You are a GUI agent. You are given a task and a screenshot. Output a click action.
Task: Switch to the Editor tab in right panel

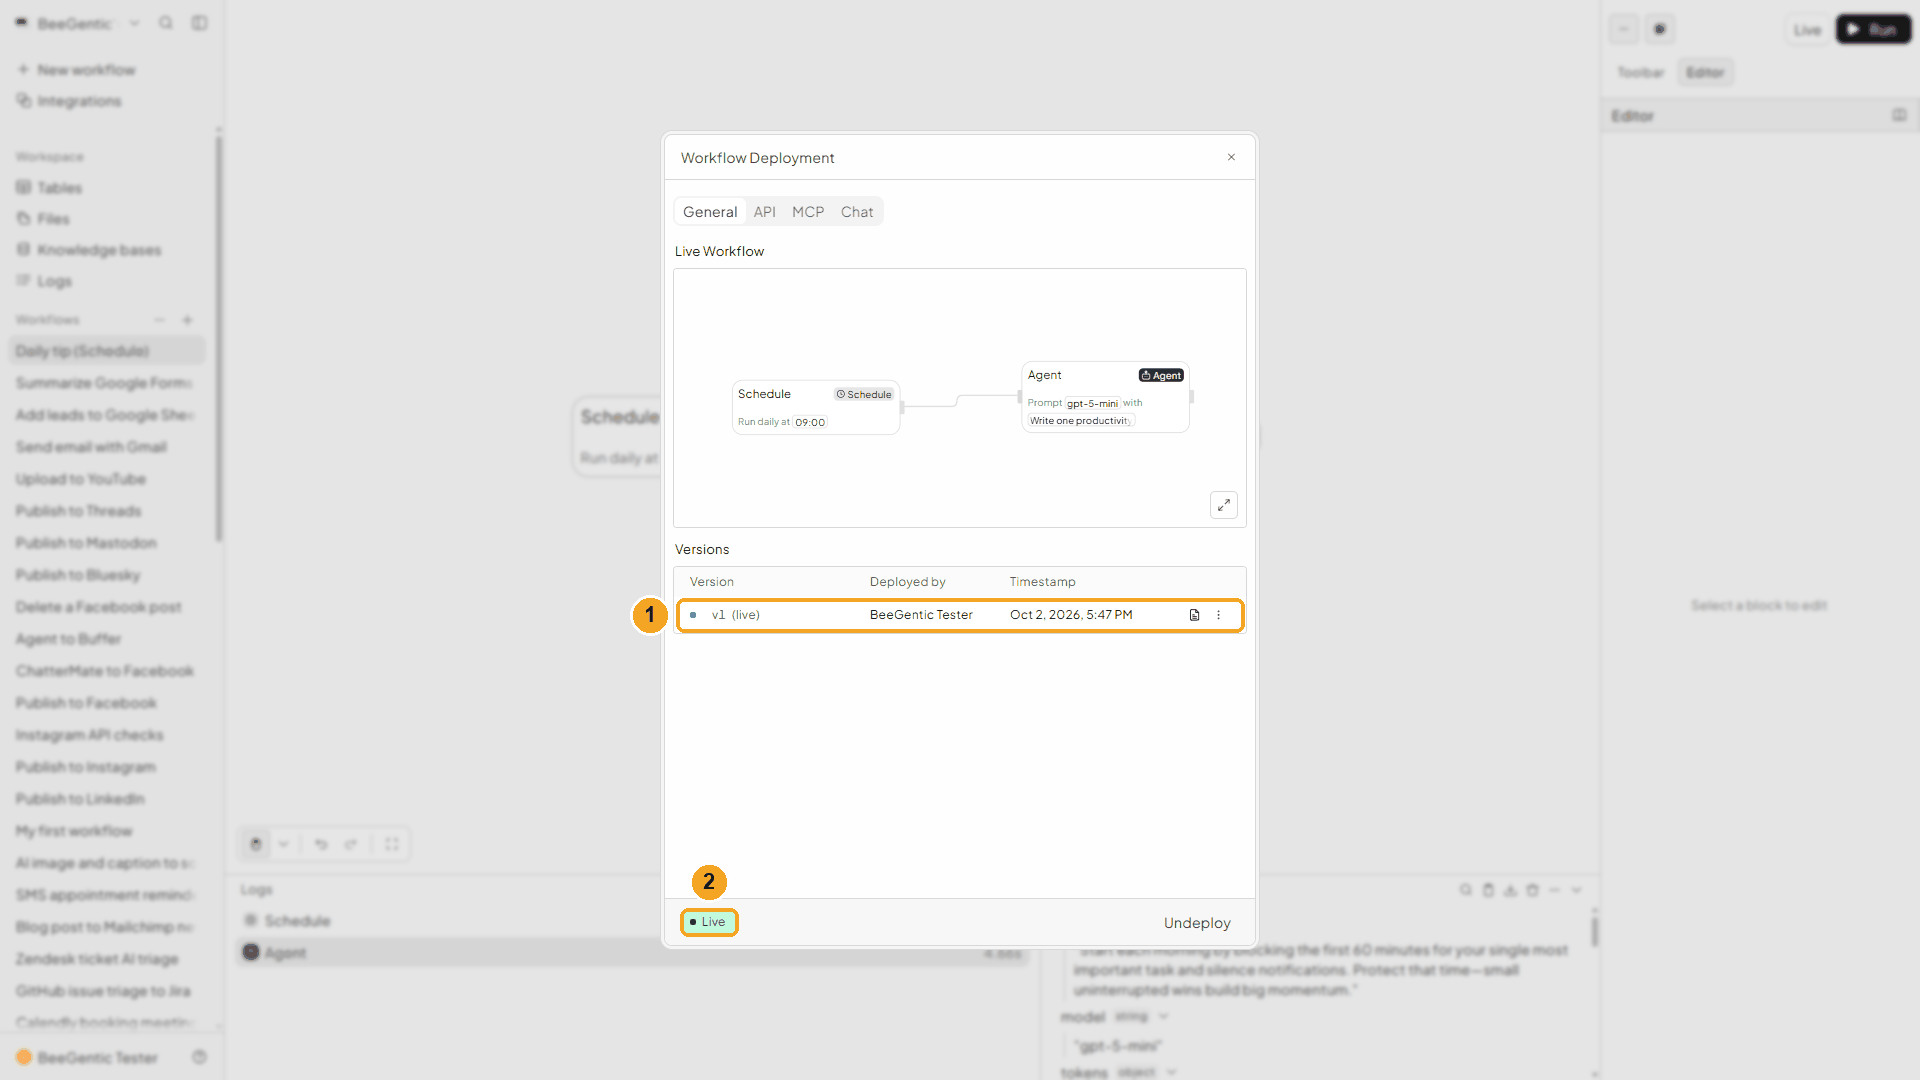(x=1705, y=73)
